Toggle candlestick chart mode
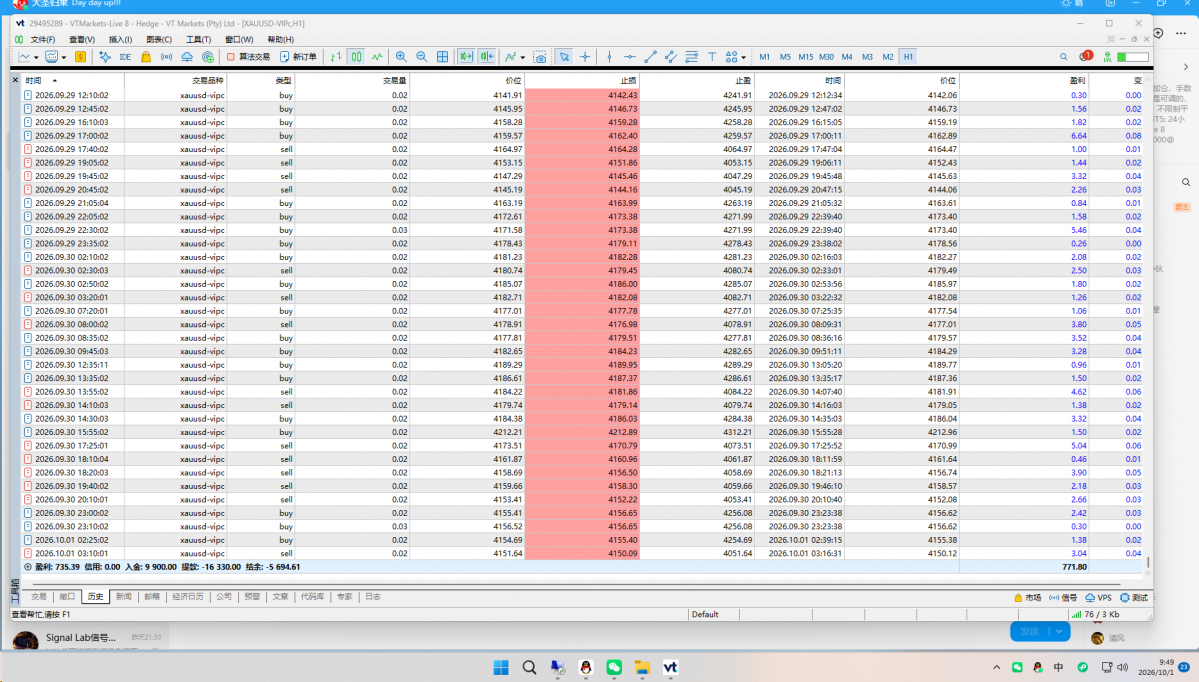The image size is (1199, 682). (356, 57)
